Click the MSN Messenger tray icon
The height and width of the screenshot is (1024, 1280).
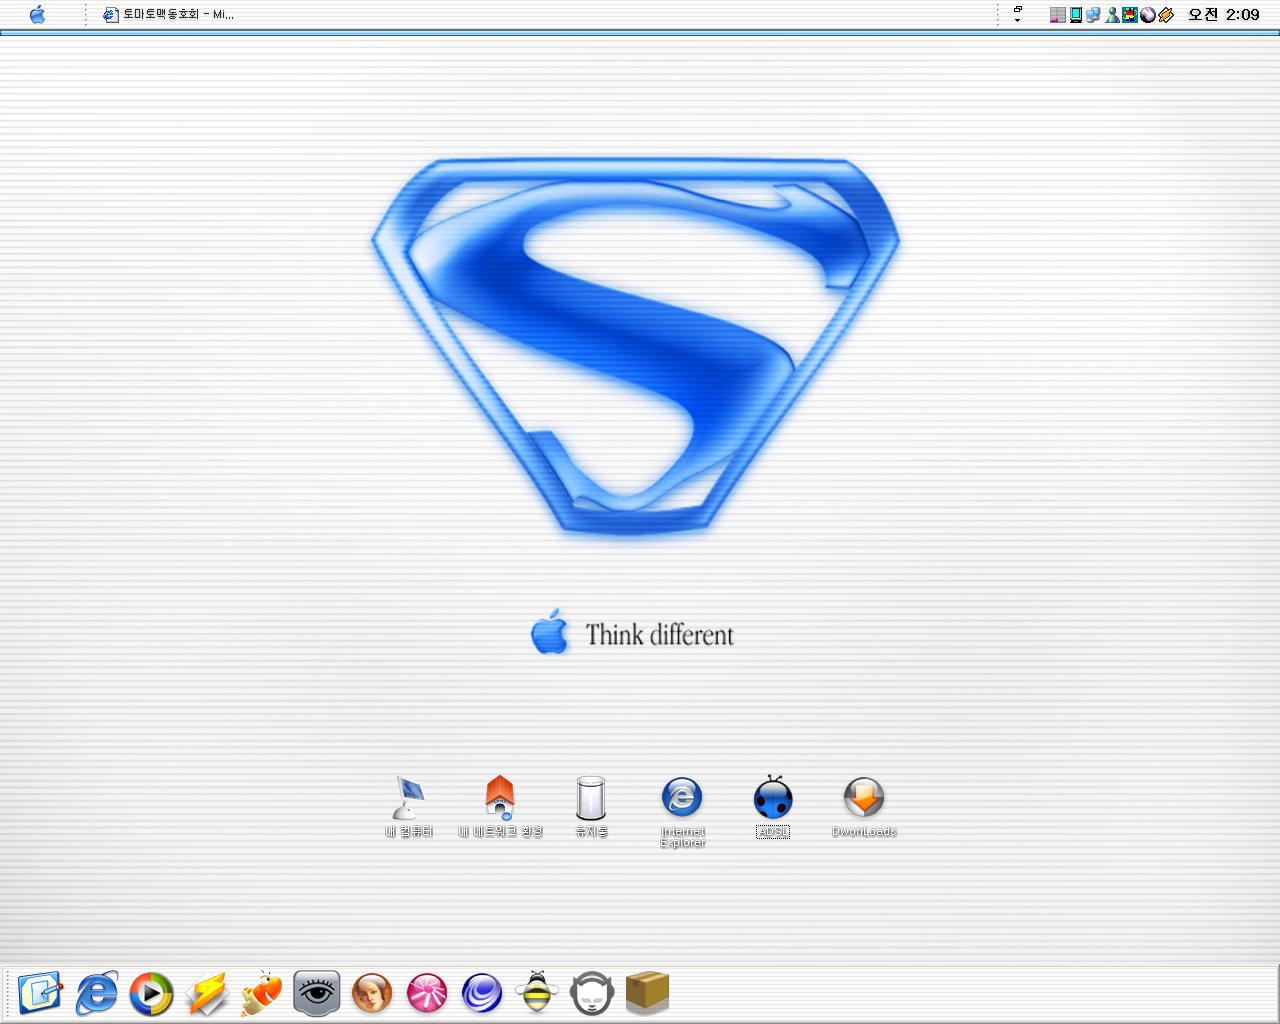(1112, 15)
